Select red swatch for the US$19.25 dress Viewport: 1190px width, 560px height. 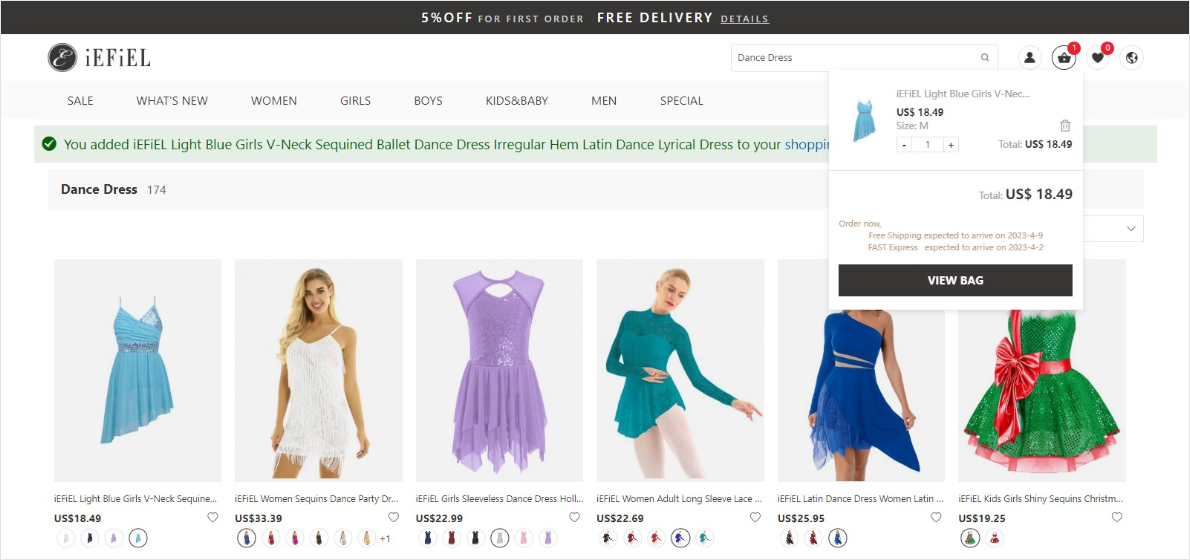click(995, 538)
